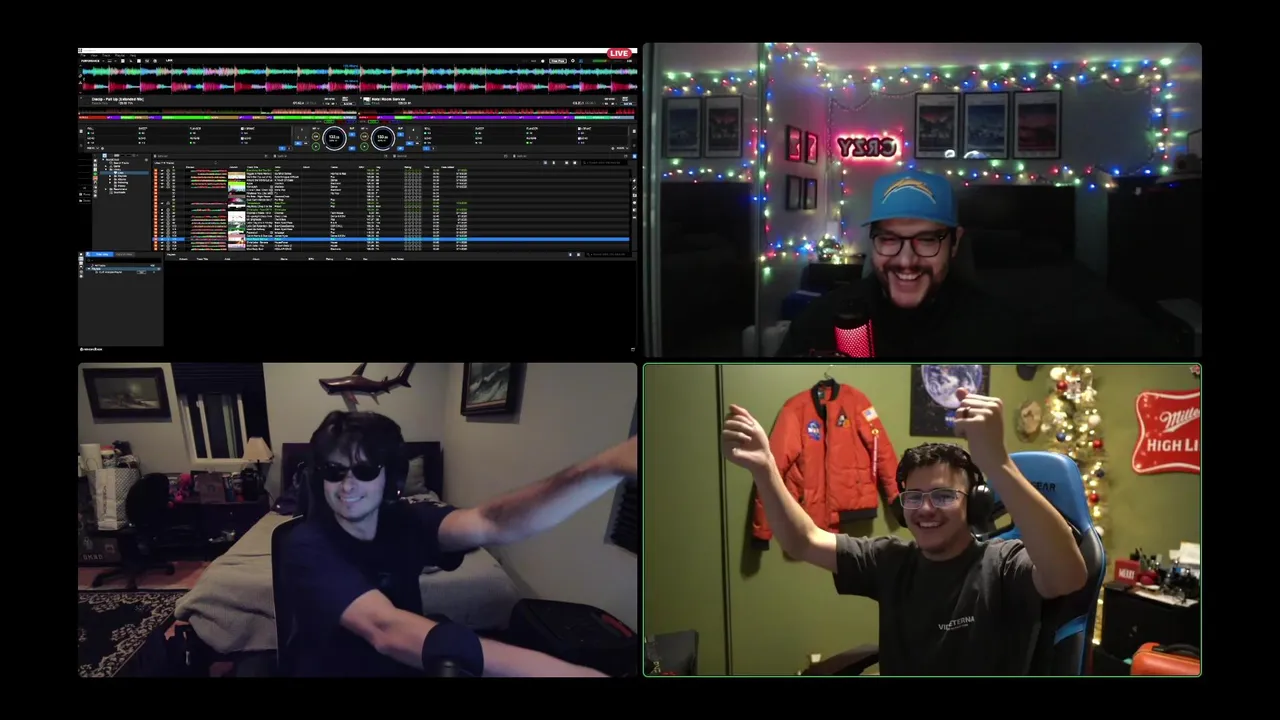Sort tracks by BPM column header
The height and width of the screenshot is (720, 1280).
tap(362, 167)
